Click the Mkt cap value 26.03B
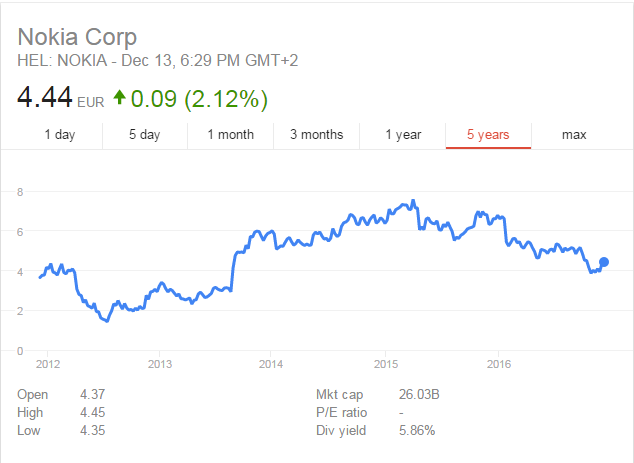634x463 pixels. (x=419, y=395)
